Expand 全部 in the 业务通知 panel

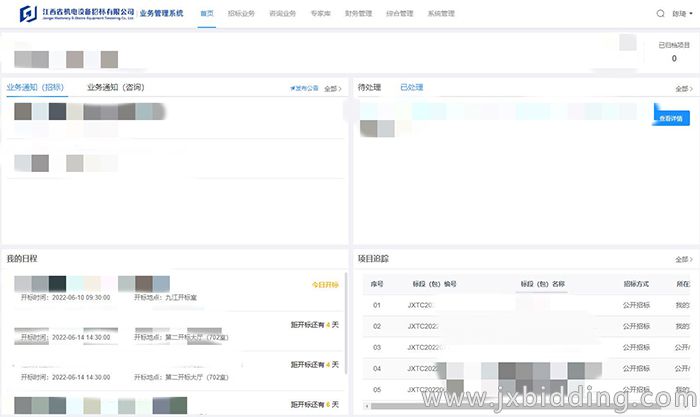pos(333,89)
